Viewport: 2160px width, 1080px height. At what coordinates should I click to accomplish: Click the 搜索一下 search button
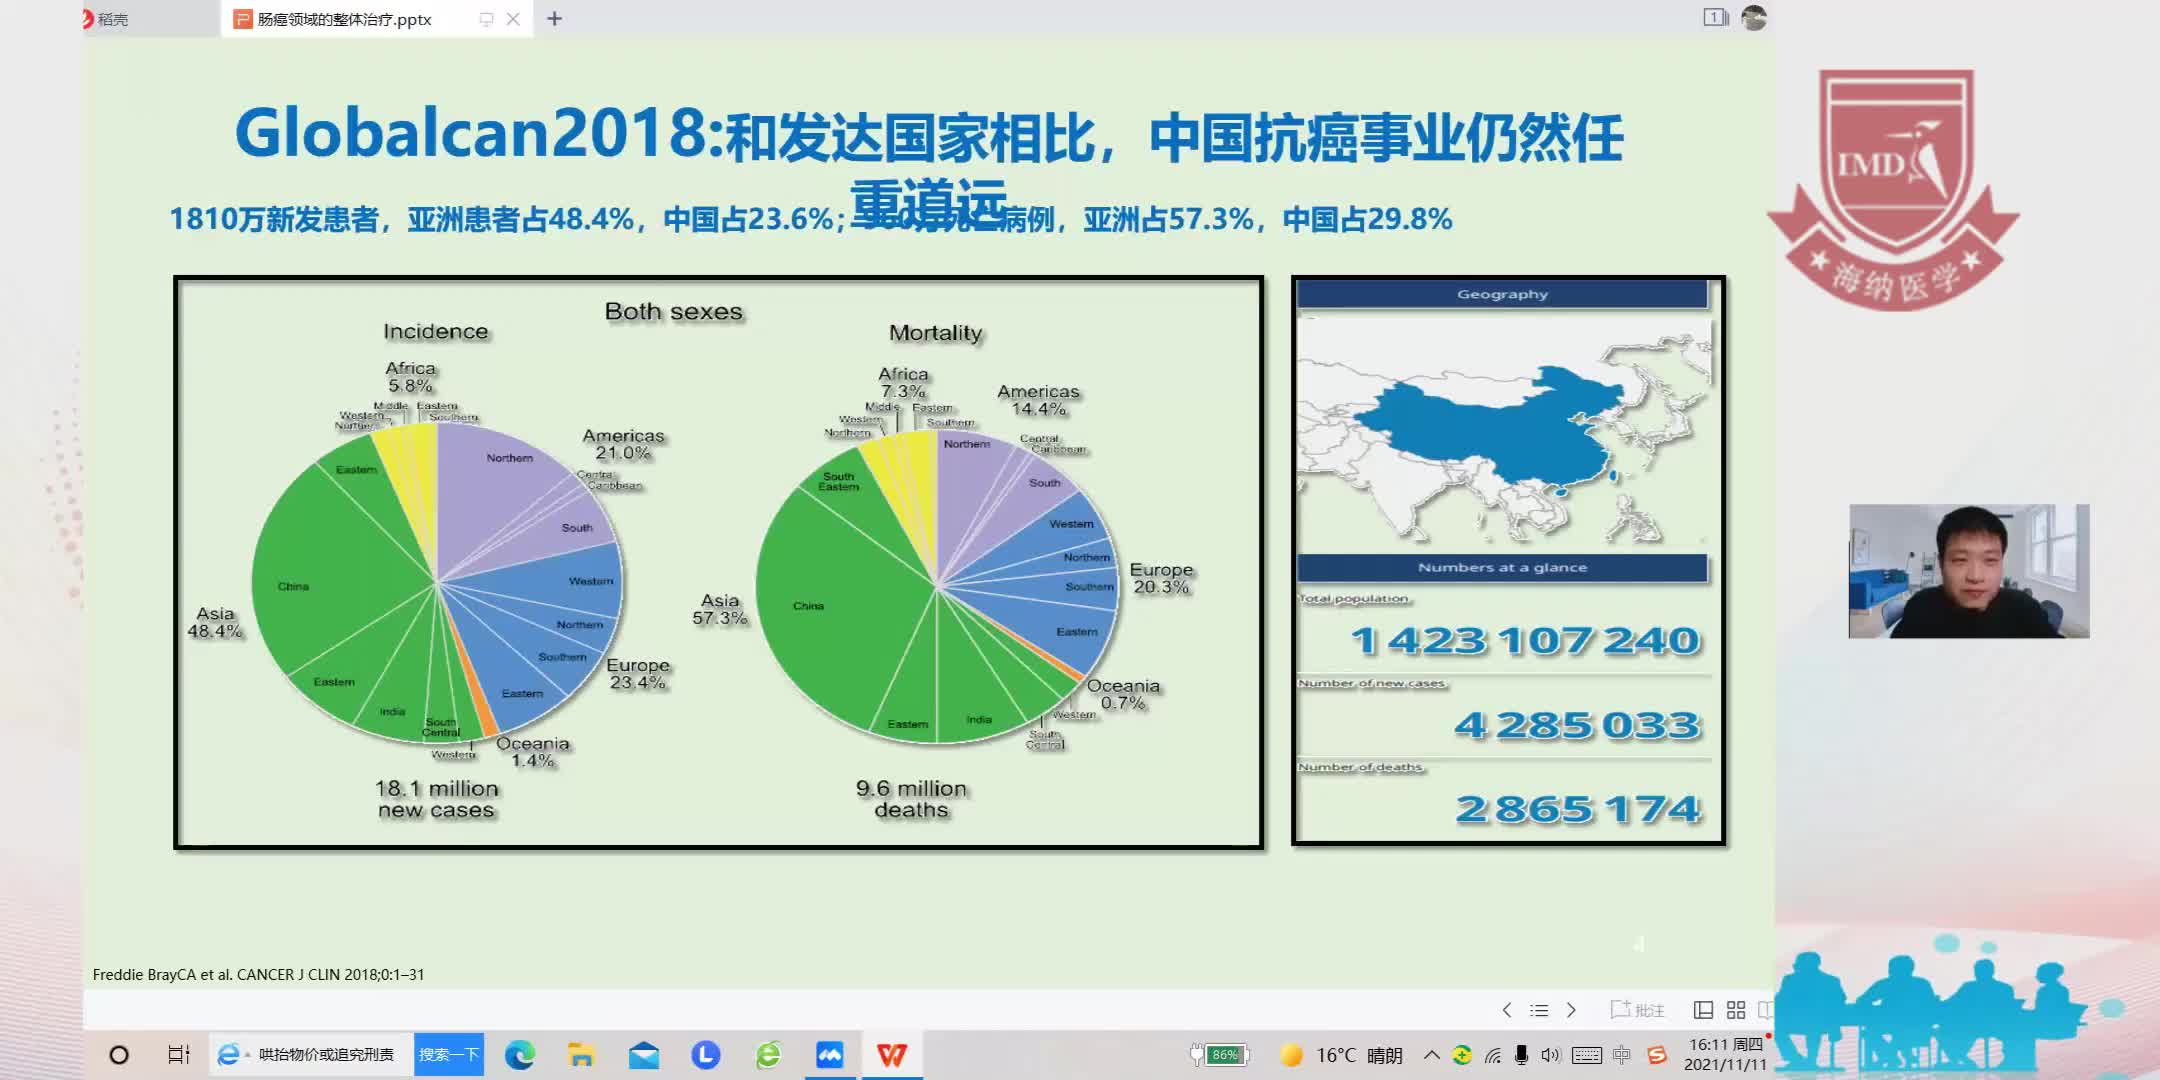448,1054
